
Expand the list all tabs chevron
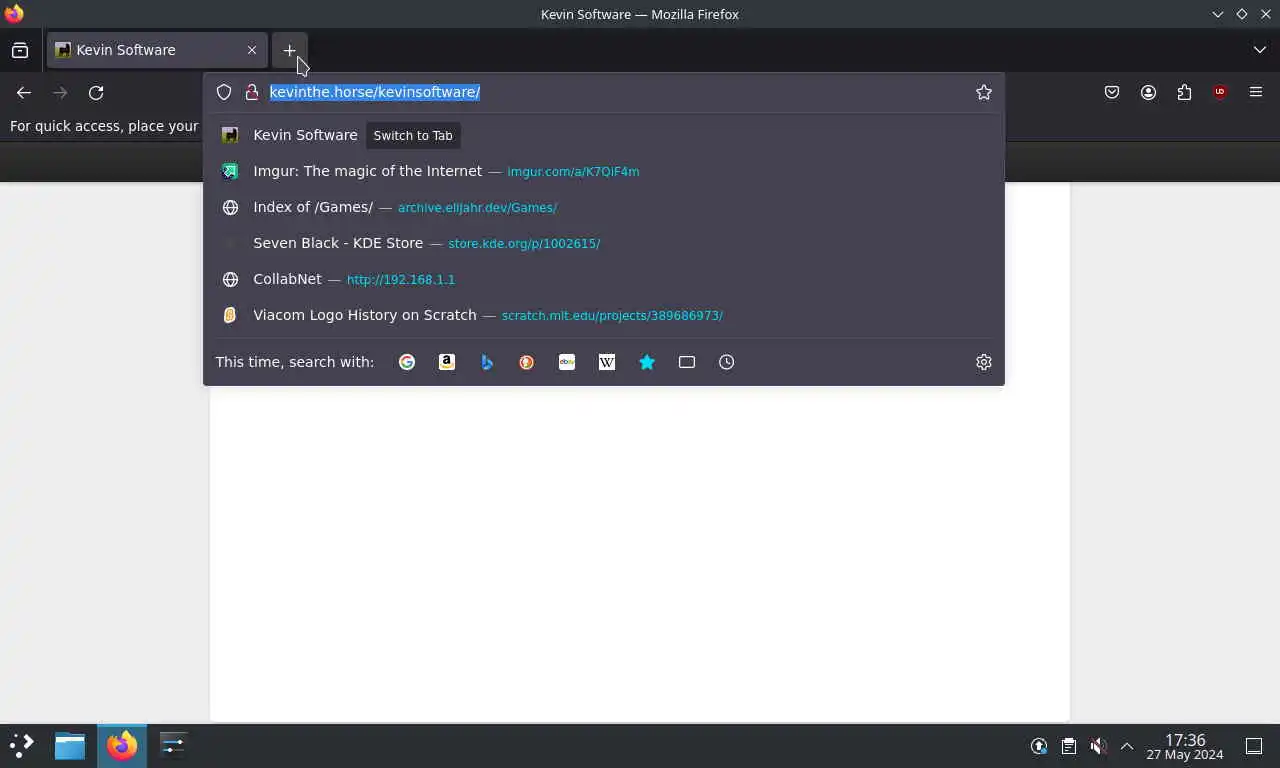coord(1260,50)
